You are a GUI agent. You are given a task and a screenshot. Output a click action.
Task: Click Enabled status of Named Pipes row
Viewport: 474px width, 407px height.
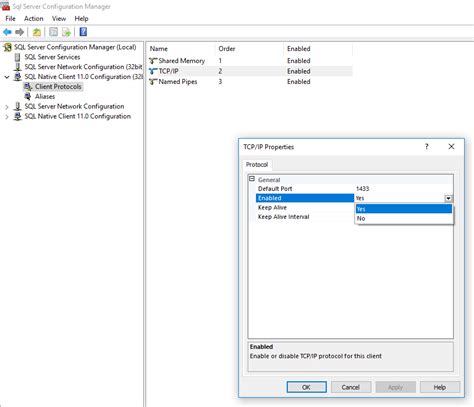(299, 82)
